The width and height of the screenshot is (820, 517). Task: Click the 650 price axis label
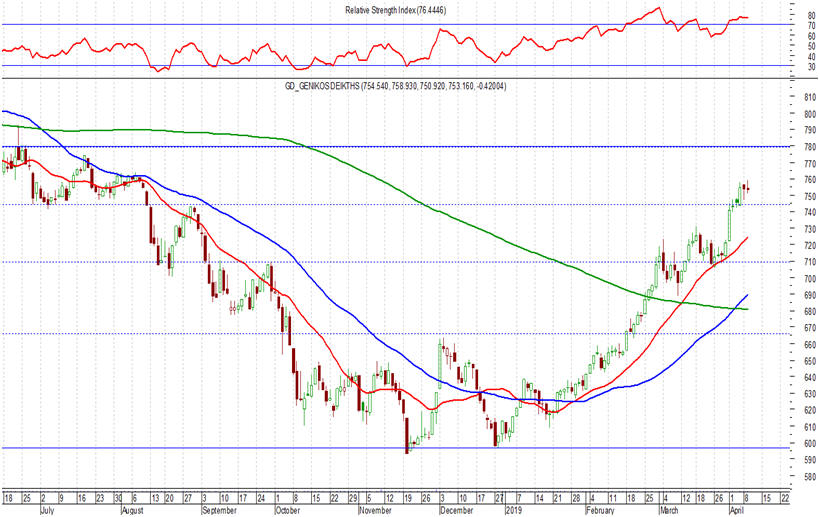pos(810,361)
